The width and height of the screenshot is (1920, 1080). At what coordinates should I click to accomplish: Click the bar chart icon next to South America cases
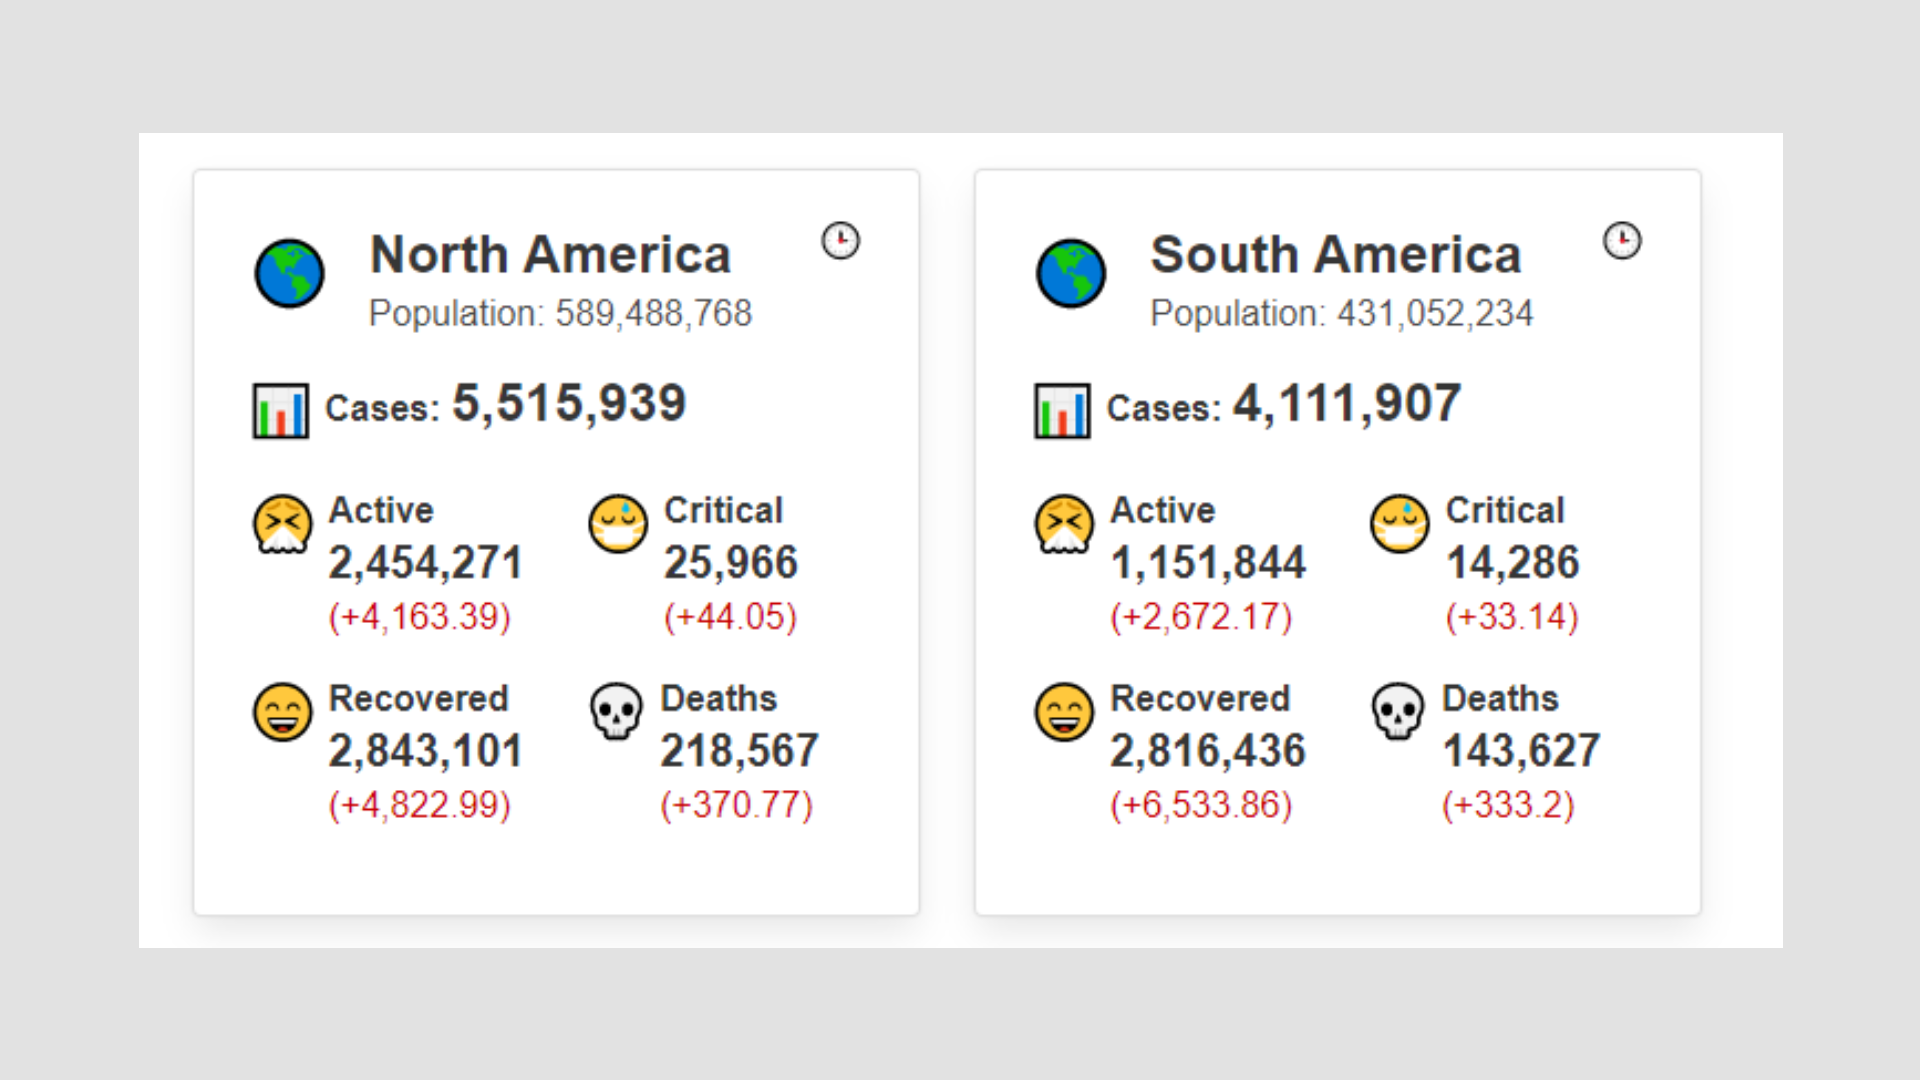click(x=1062, y=410)
